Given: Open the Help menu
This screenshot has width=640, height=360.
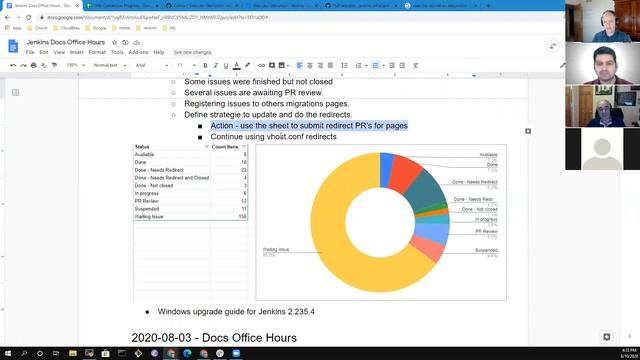Looking at the screenshot, I should [158, 52].
